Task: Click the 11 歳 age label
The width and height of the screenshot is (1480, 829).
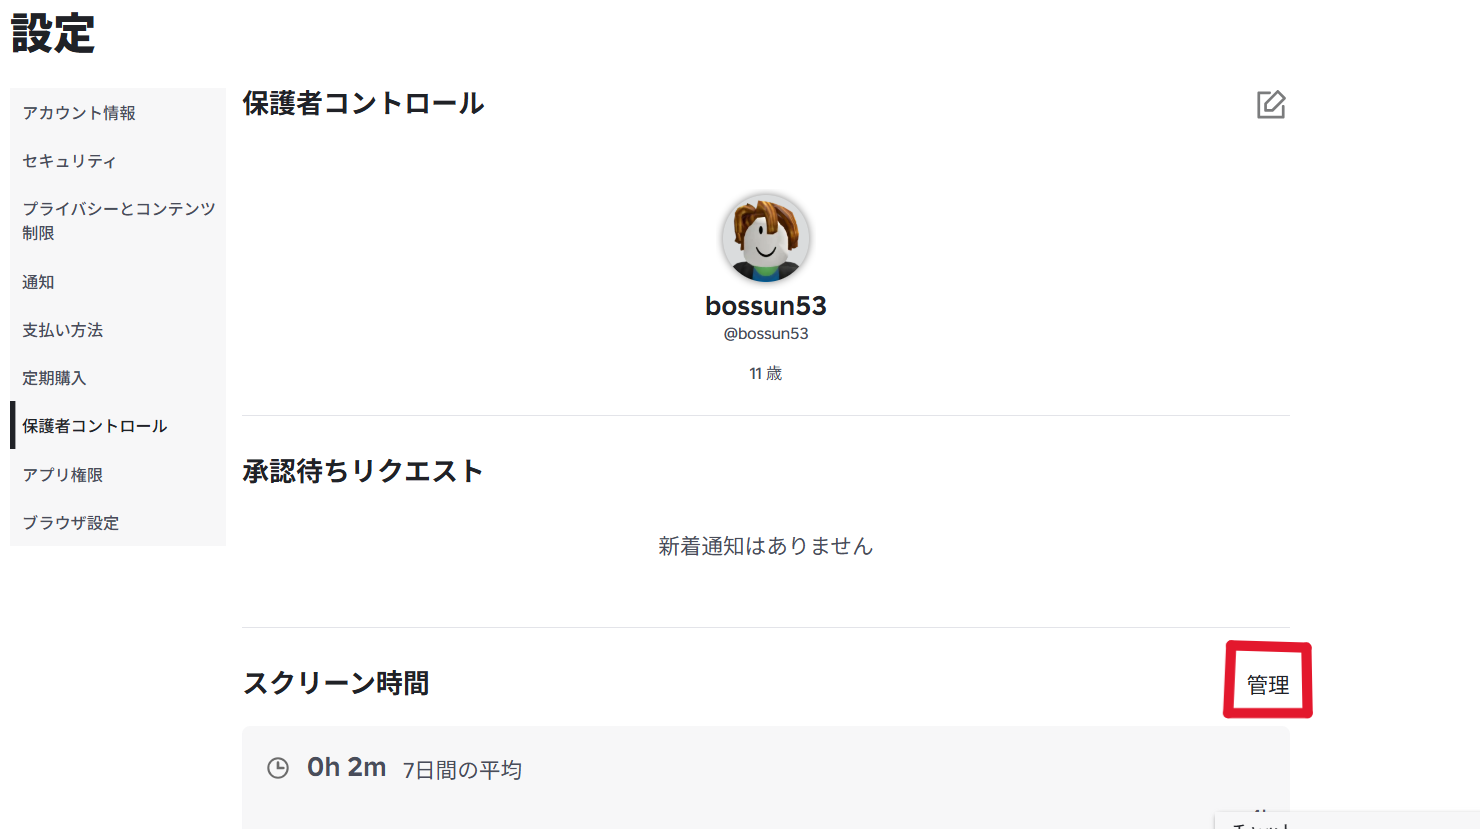Action: [x=766, y=373]
